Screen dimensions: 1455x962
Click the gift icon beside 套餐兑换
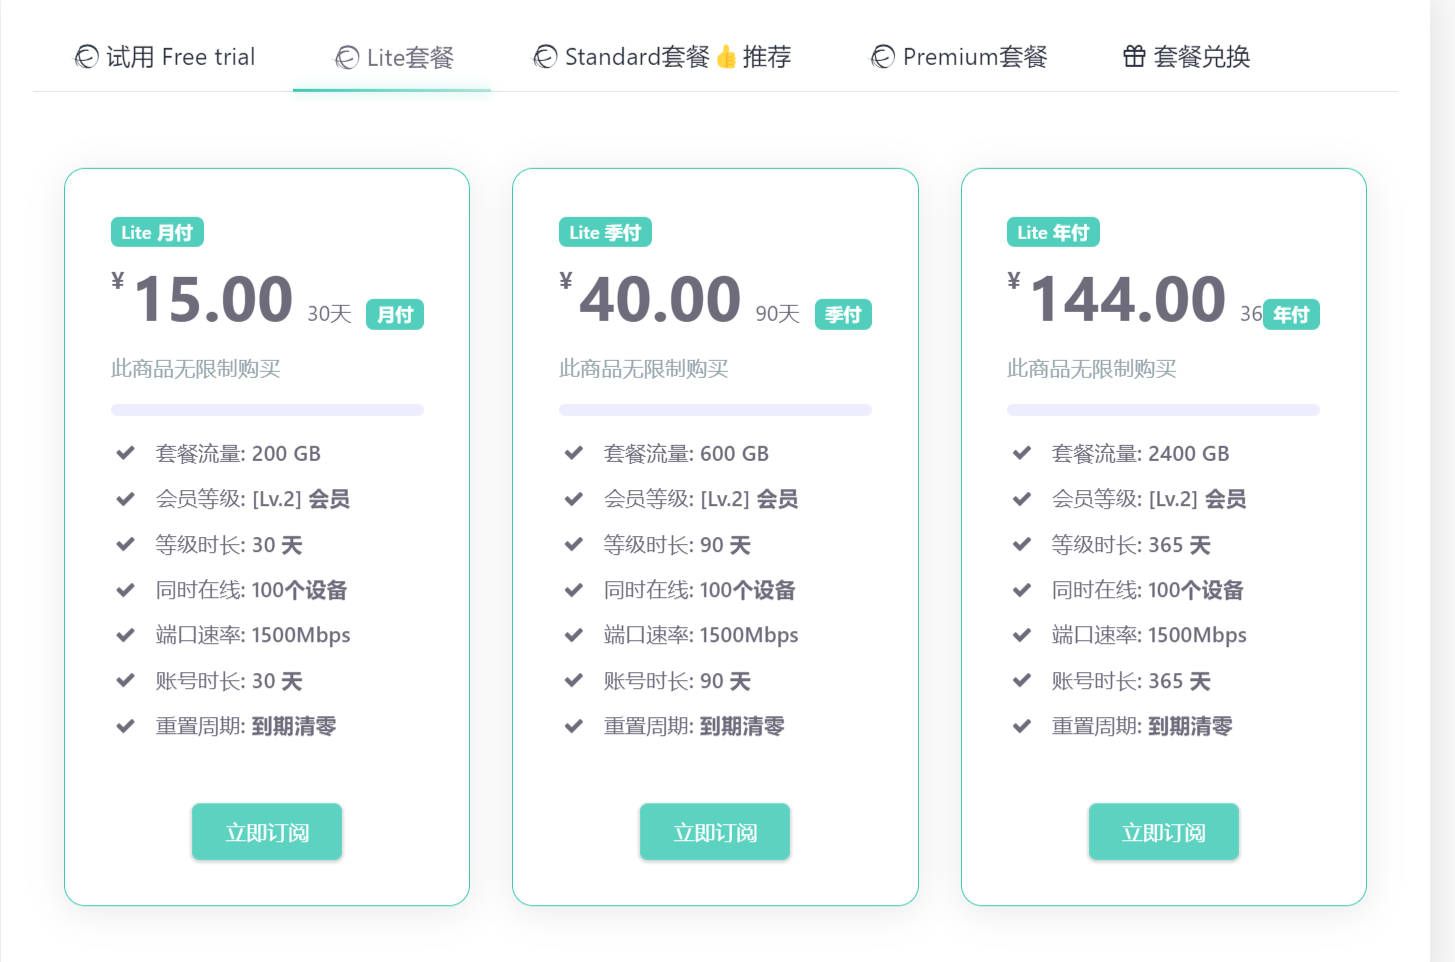1134,57
